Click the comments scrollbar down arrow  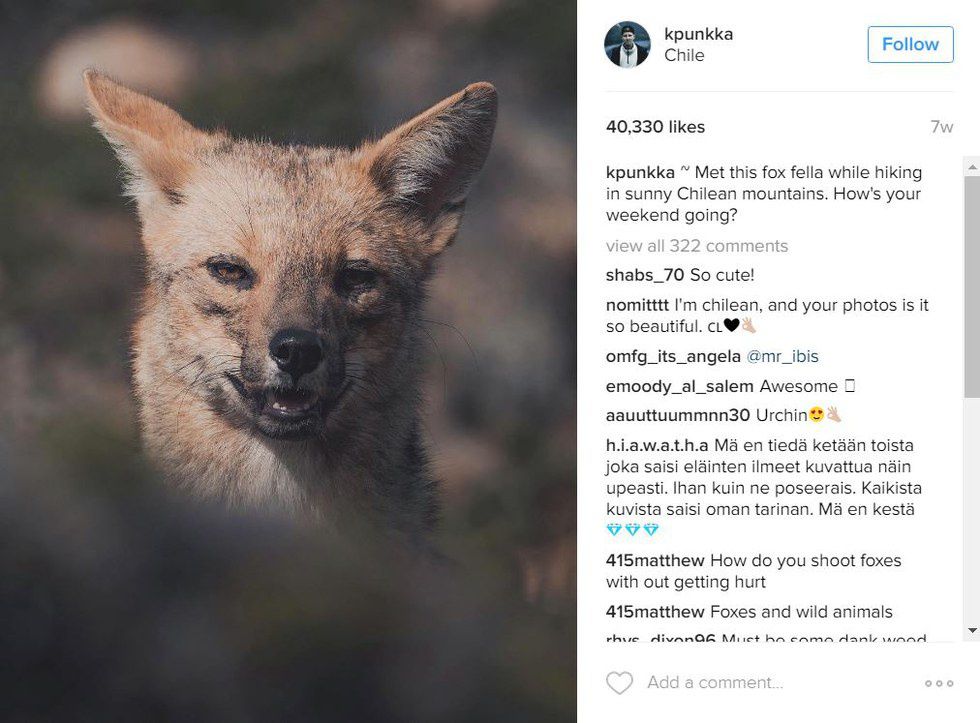tap(971, 630)
